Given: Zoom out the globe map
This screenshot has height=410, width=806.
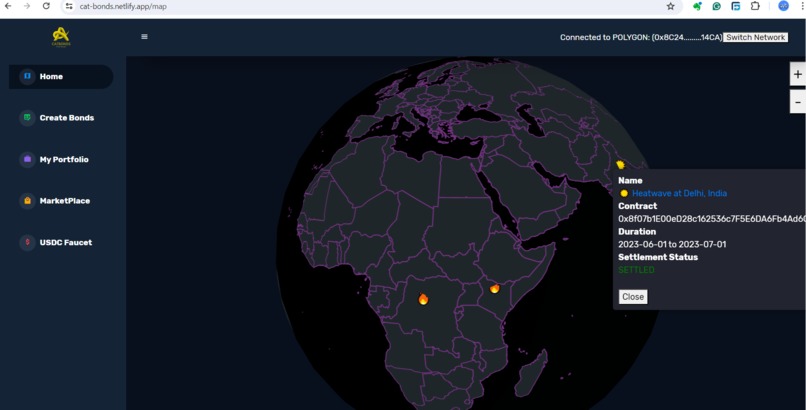Looking at the screenshot, I should (797, 102).
